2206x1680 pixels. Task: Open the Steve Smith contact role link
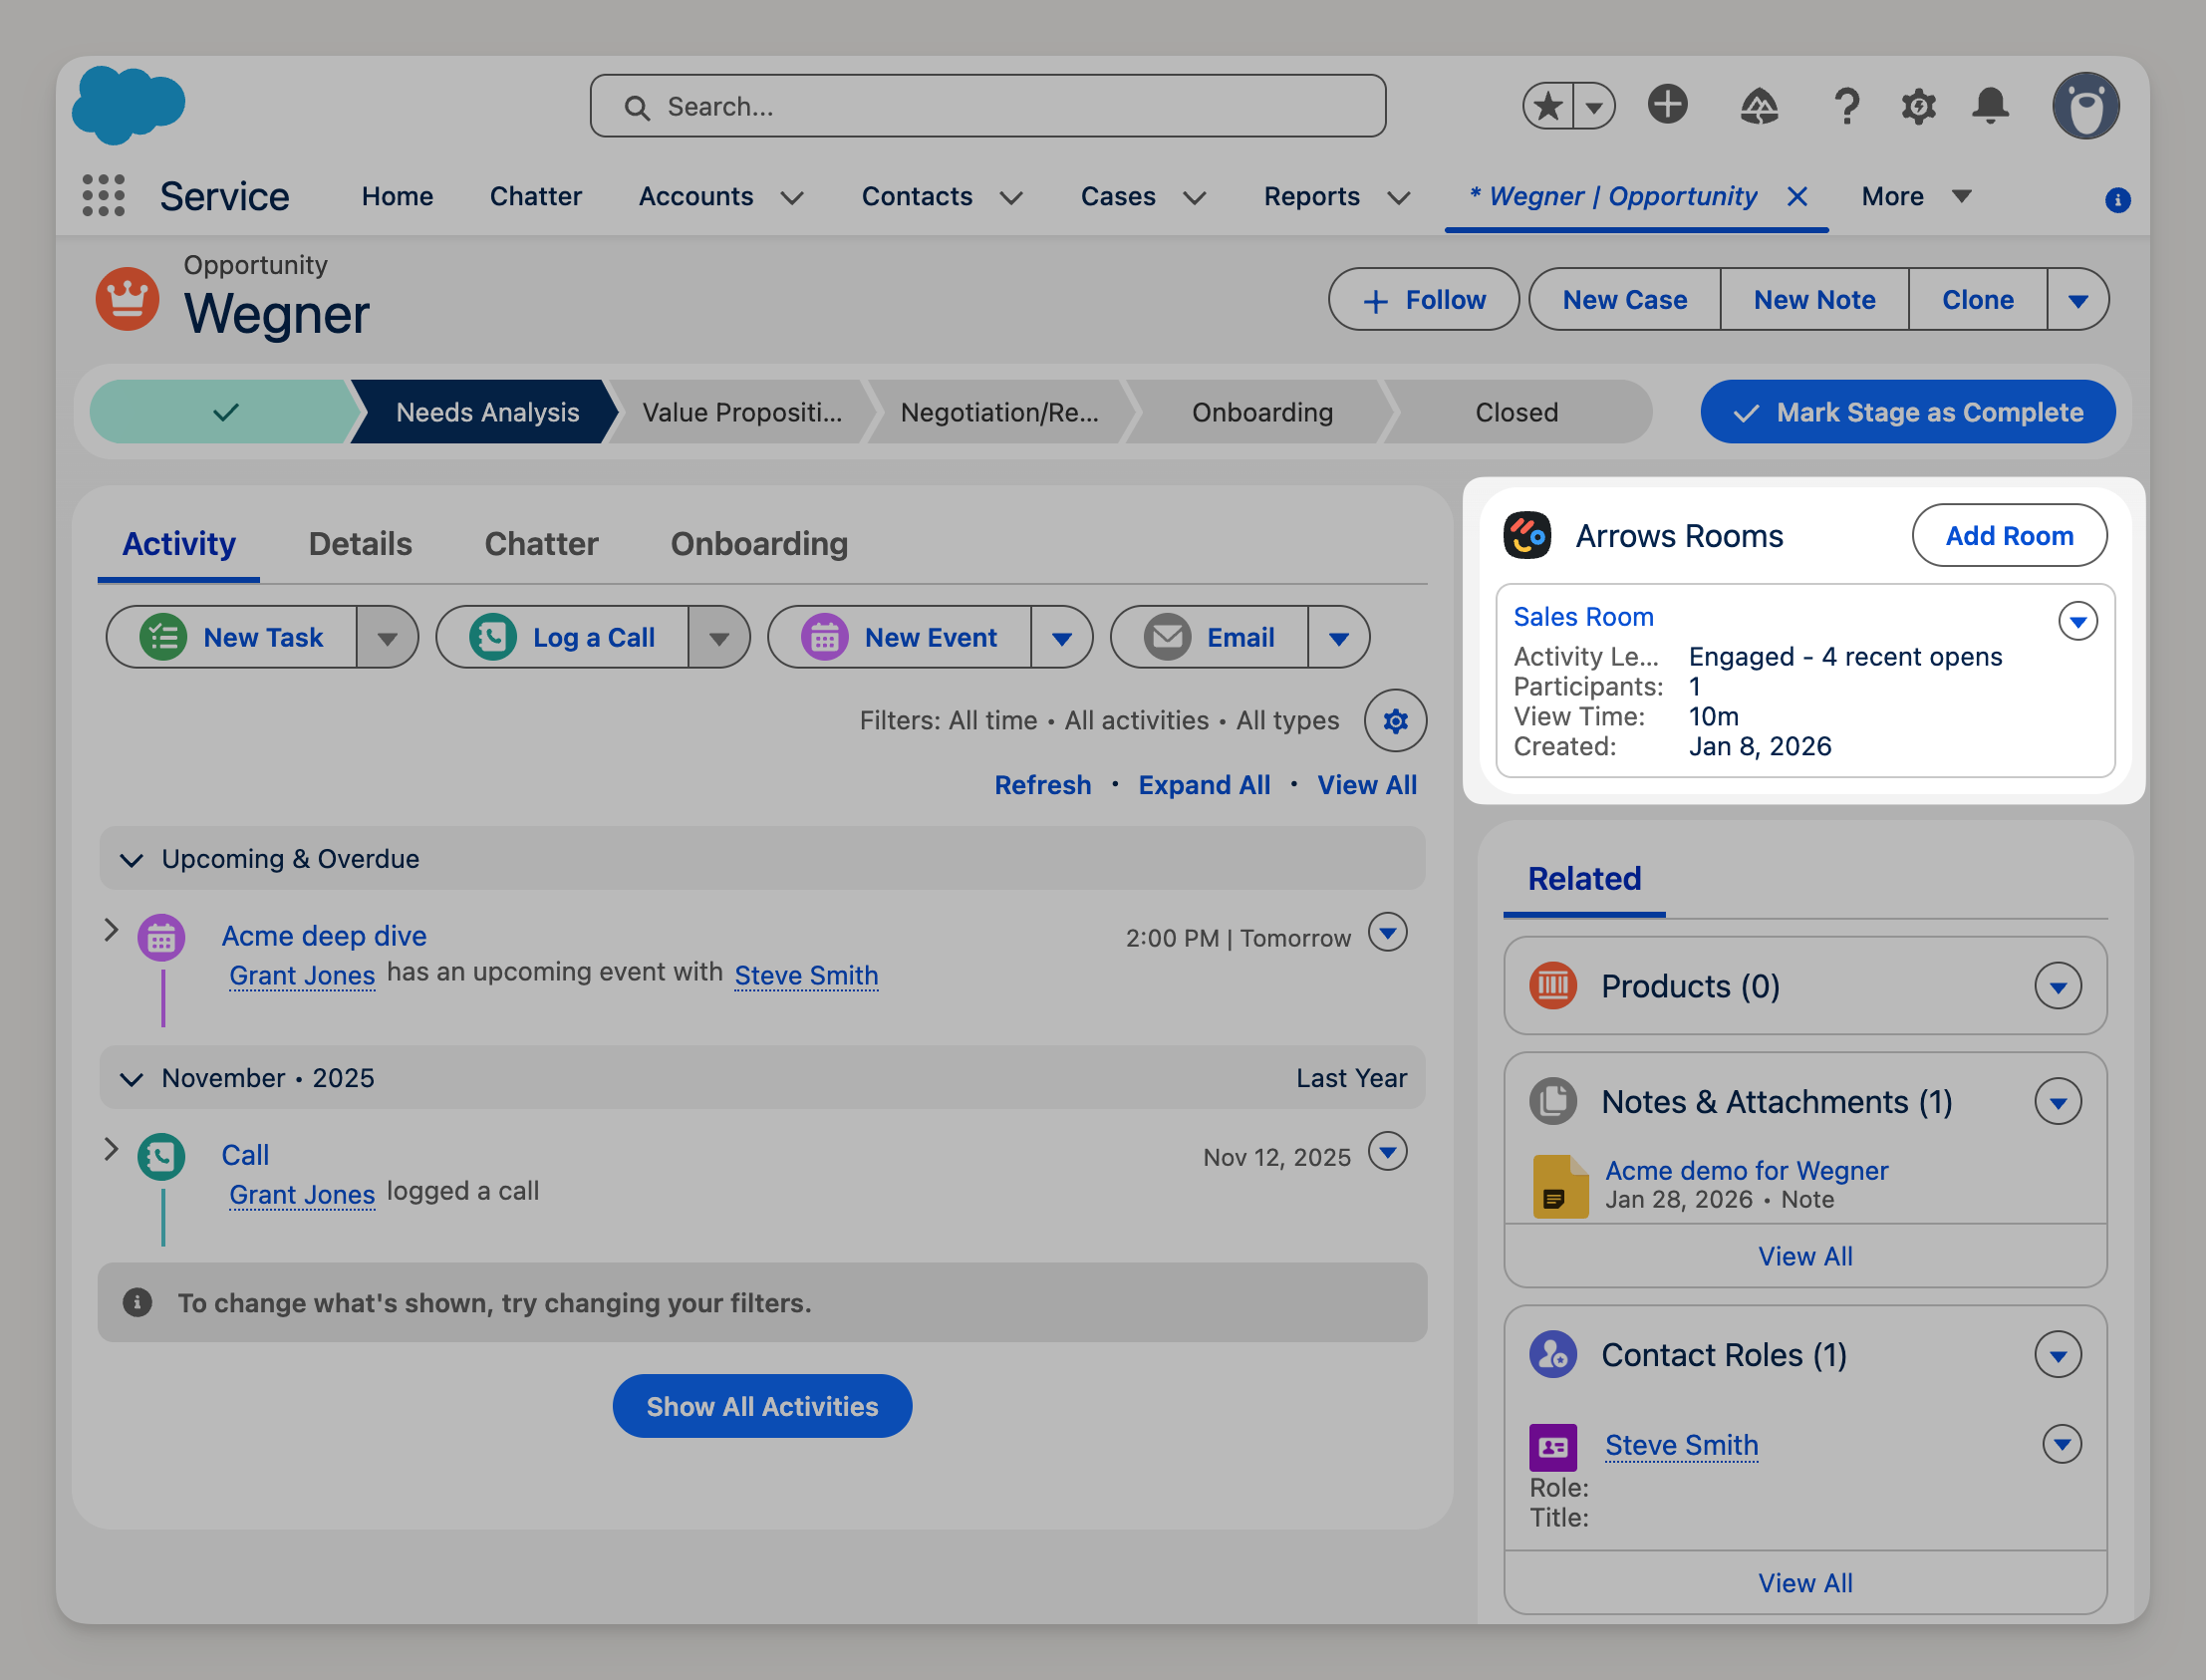pos(1680,1445)
